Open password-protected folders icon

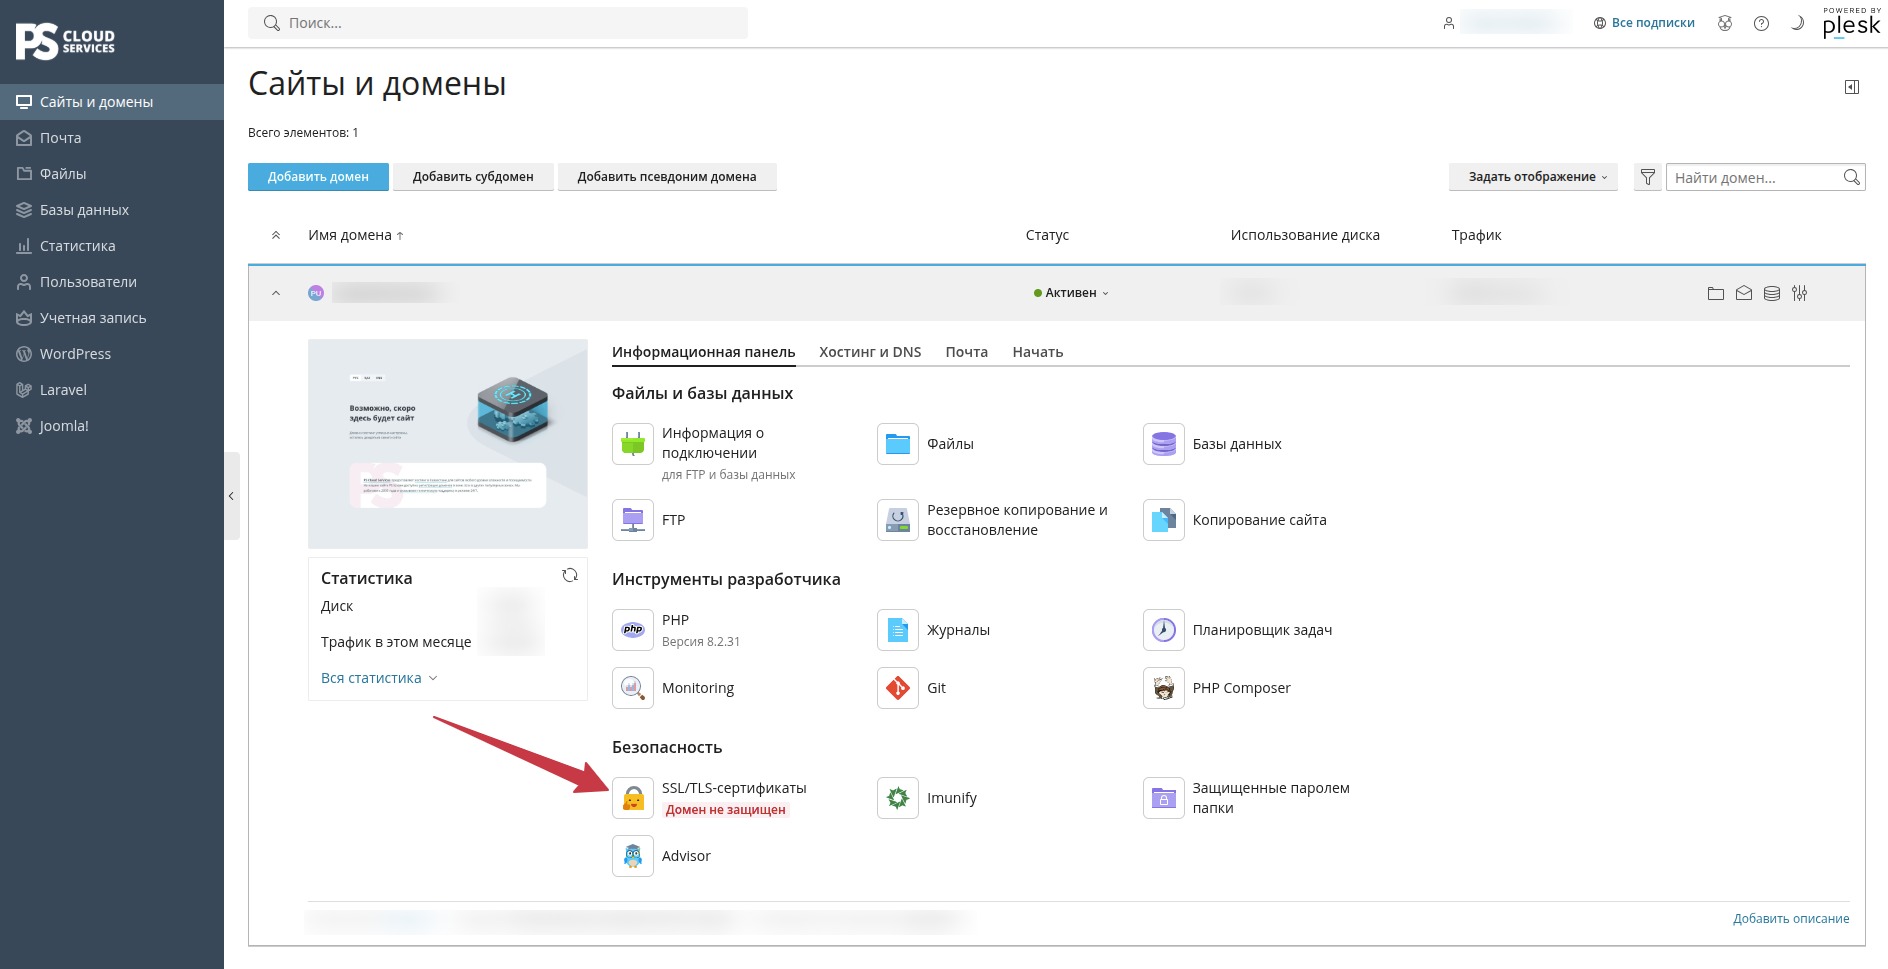1163,798
